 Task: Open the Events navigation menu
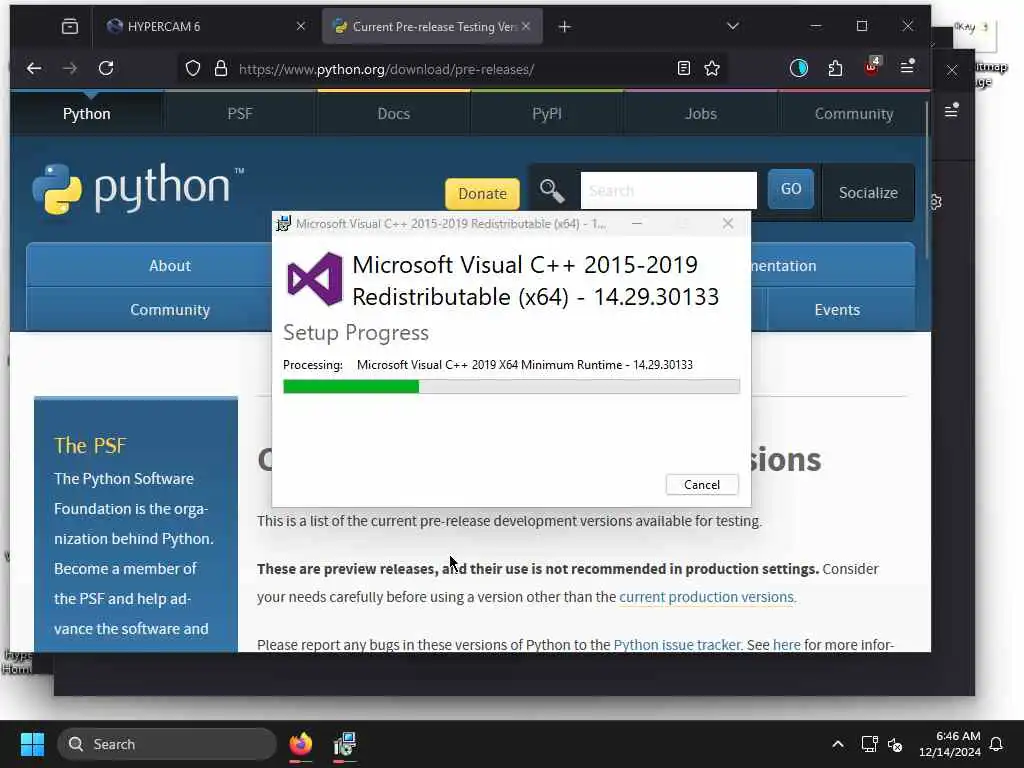point(837,310)
